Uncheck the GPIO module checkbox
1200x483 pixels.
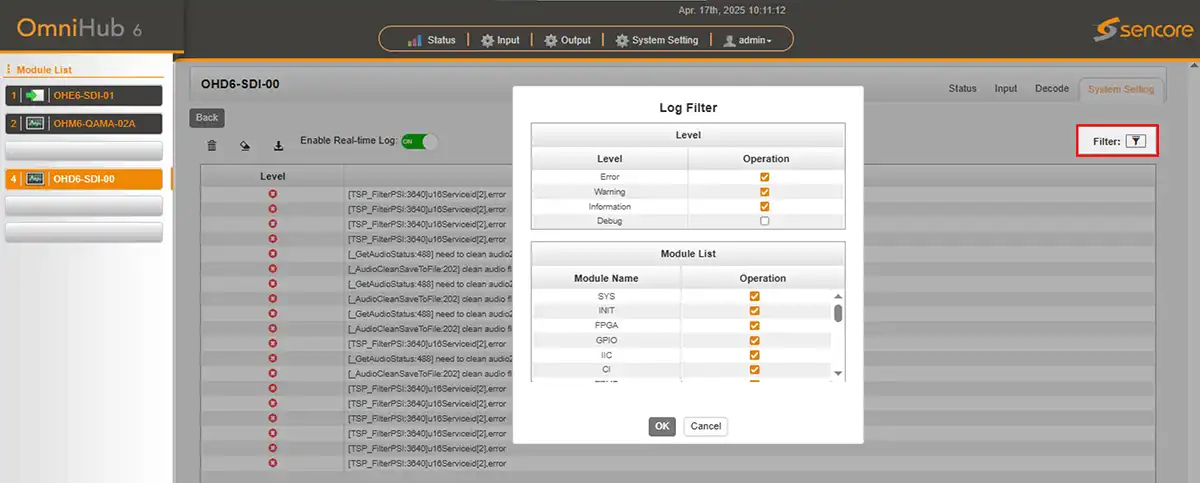tap(755, 340)
